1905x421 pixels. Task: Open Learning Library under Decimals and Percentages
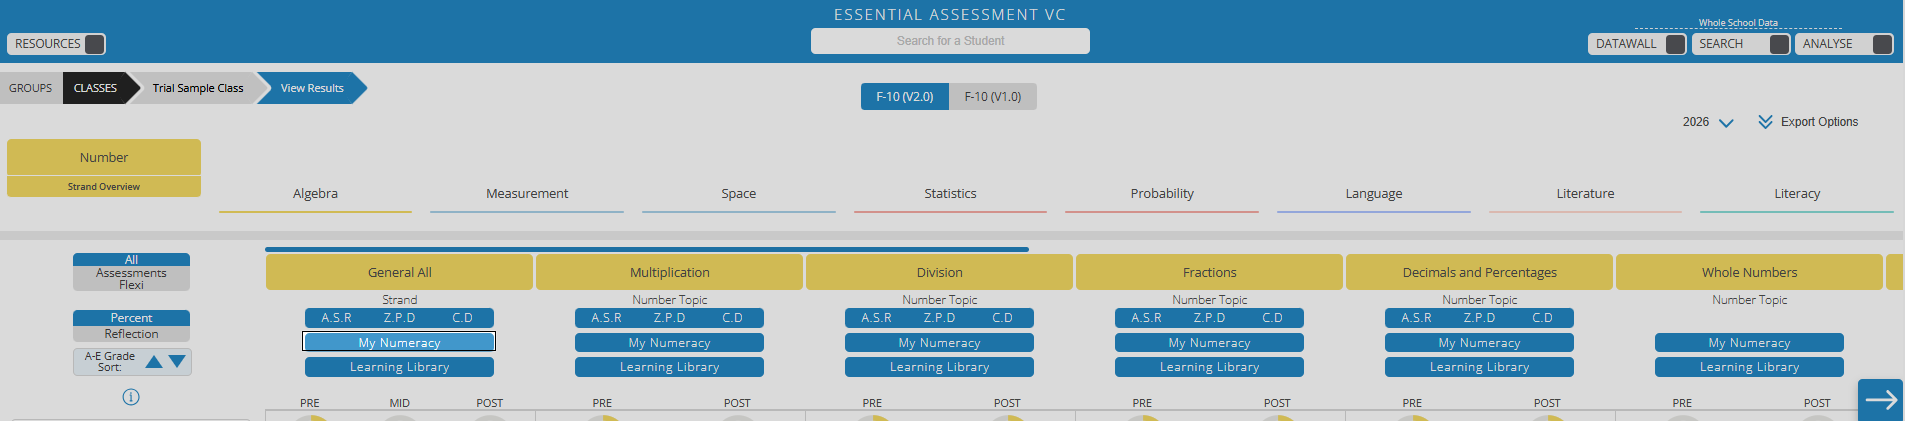(1479, 367)
